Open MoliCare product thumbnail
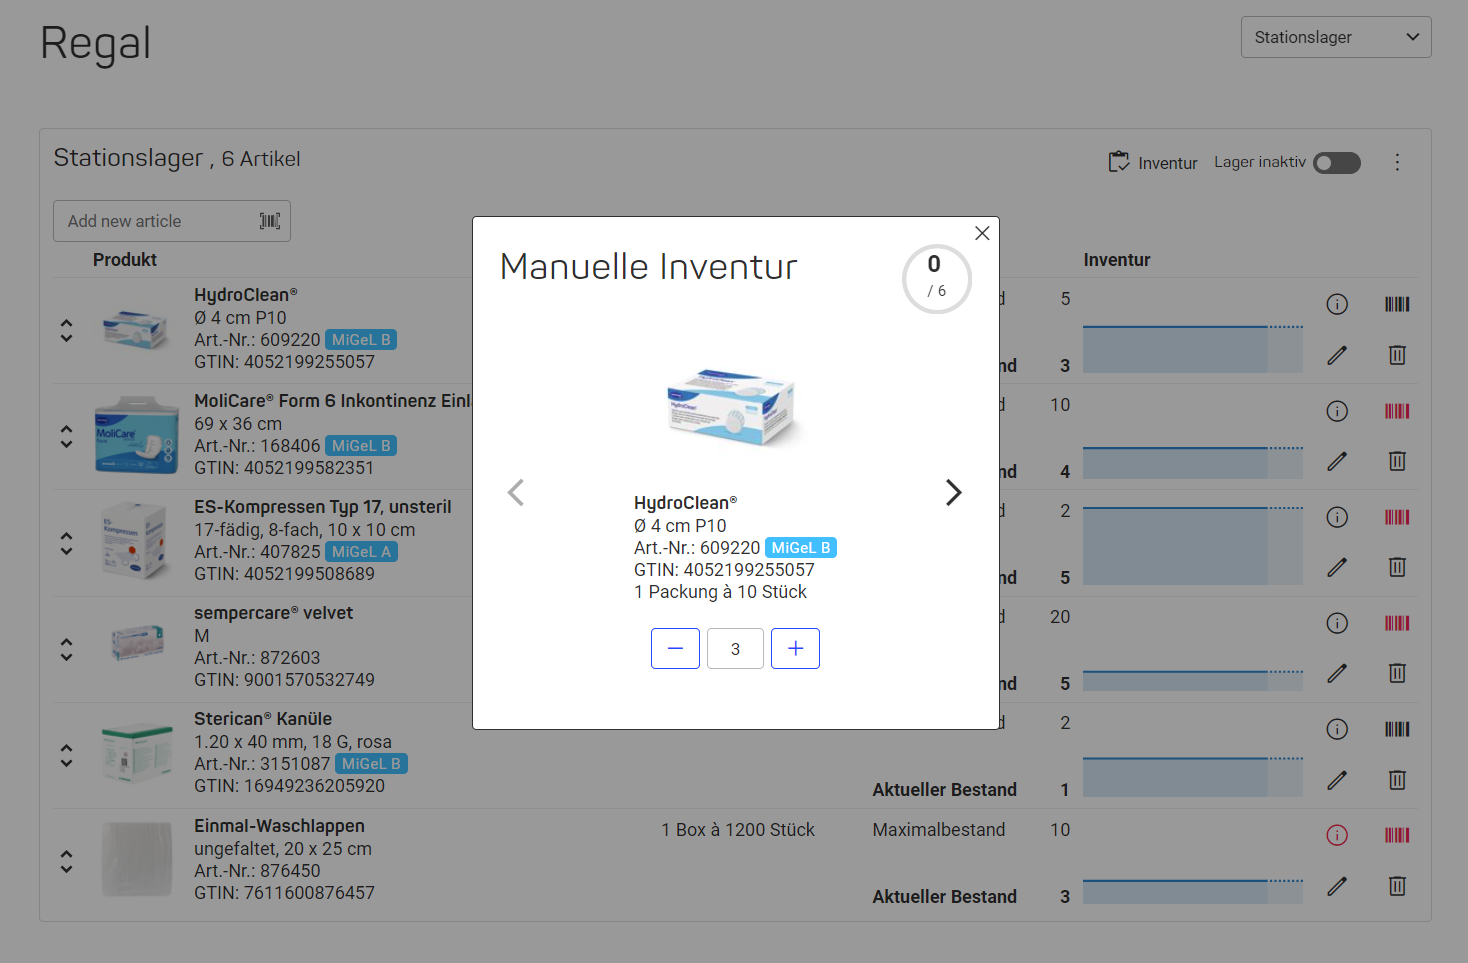Image resolution: width=1468 pixels, height=963 pixels. point(136,436)
